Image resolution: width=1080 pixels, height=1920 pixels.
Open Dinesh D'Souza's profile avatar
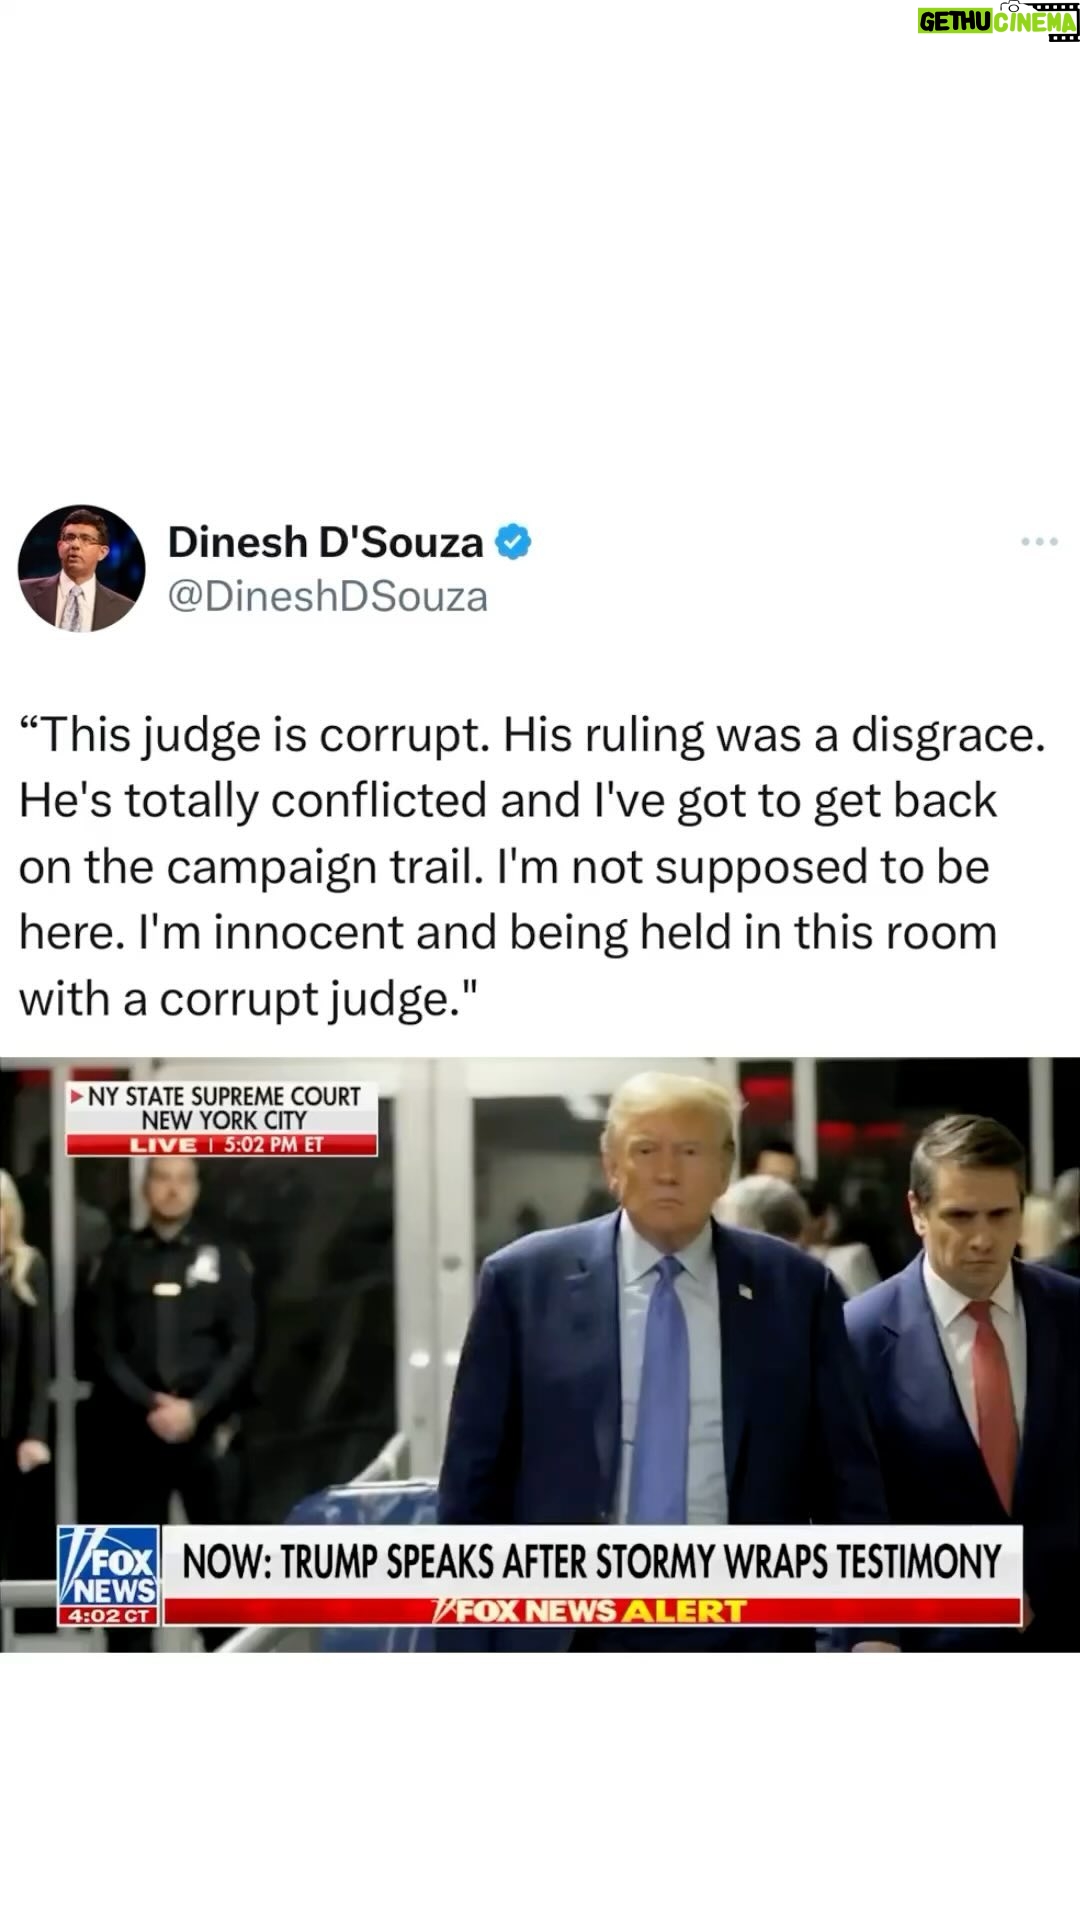click(81, 568)
